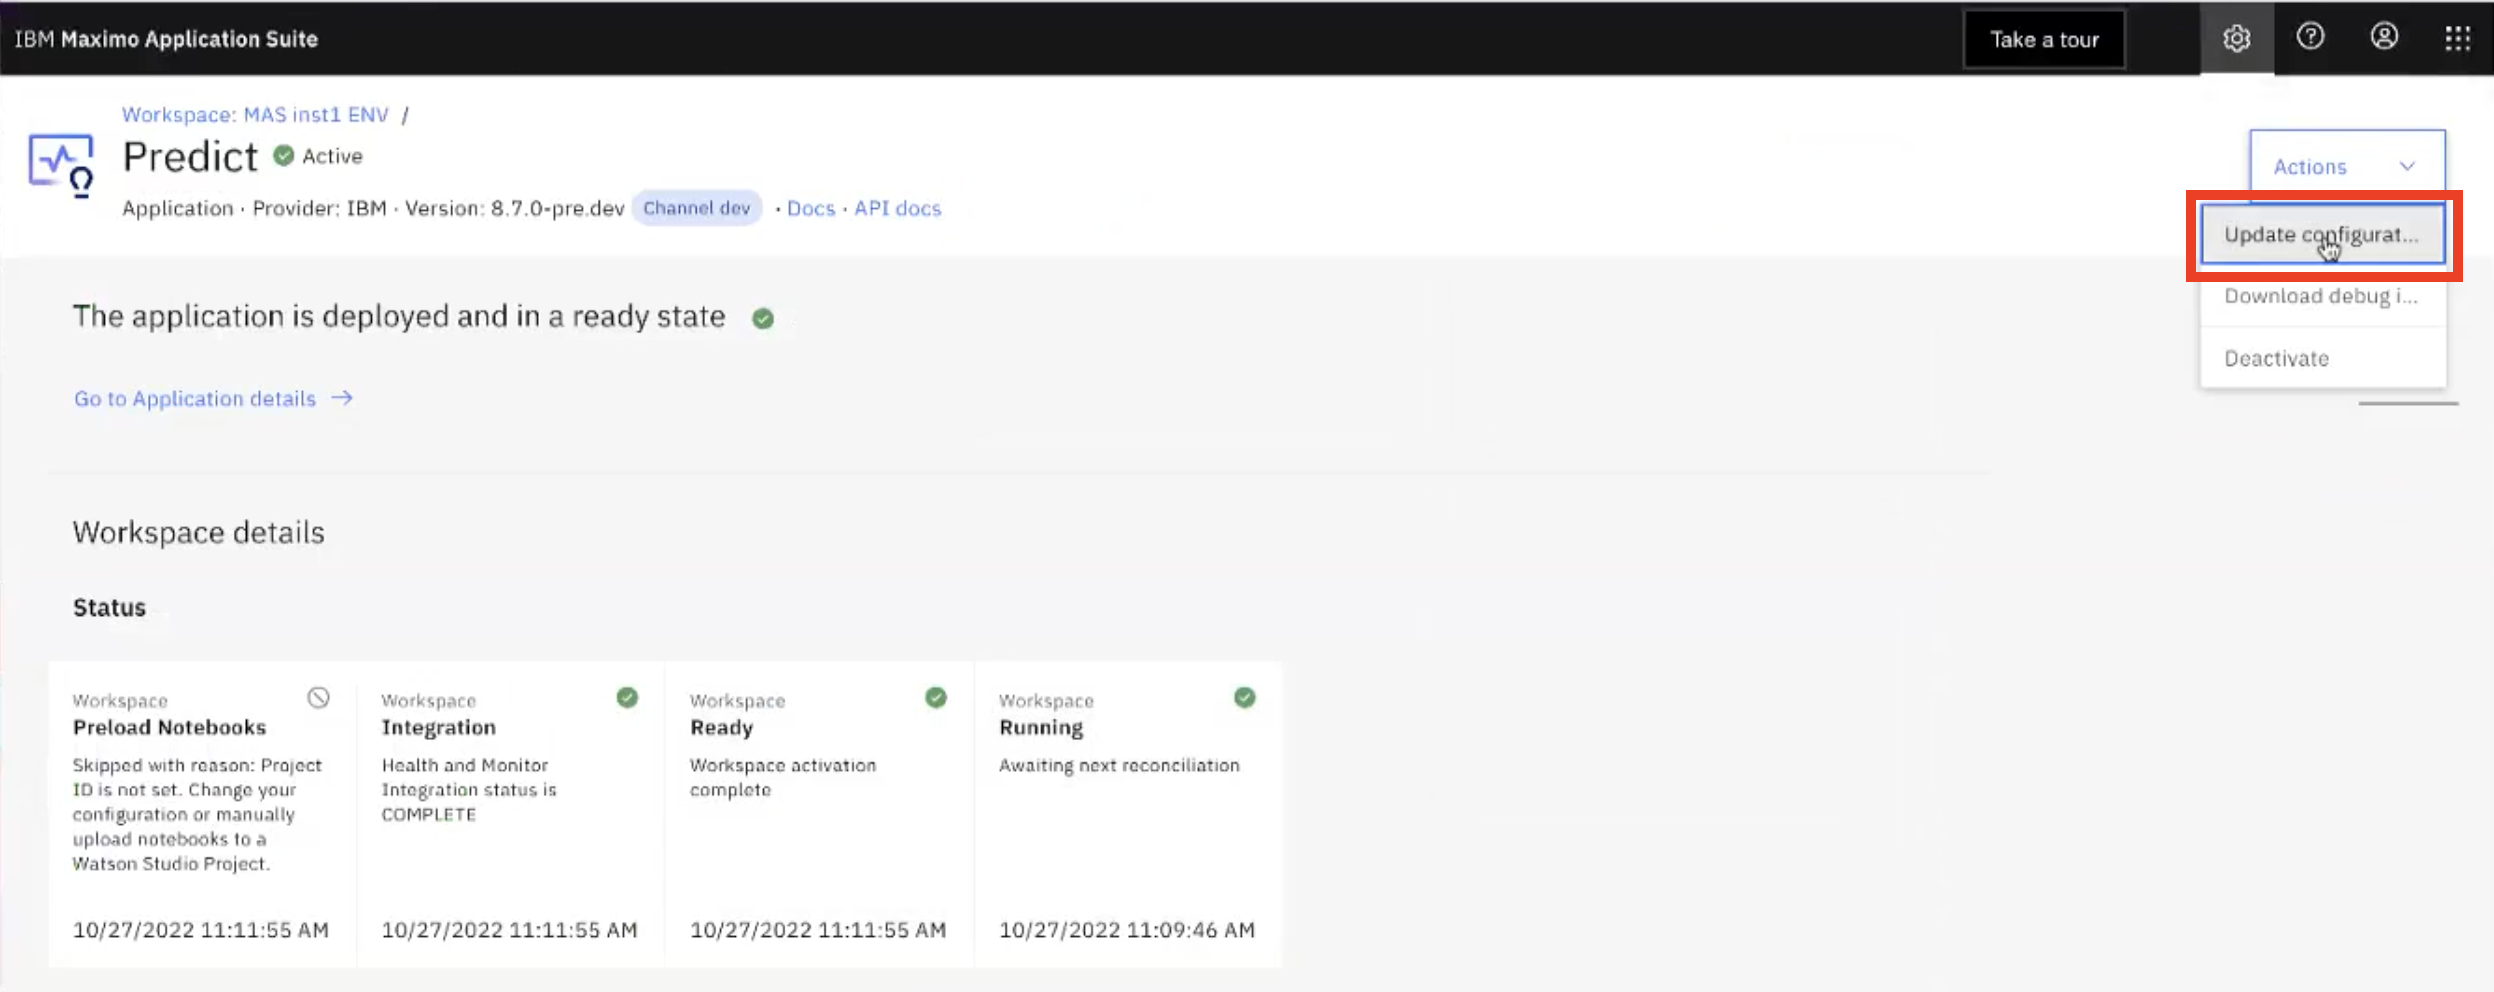Select Download debug info menu option
This screenshot has height=992, width=2494.
pyautogui.click(x=2322, y=296)
